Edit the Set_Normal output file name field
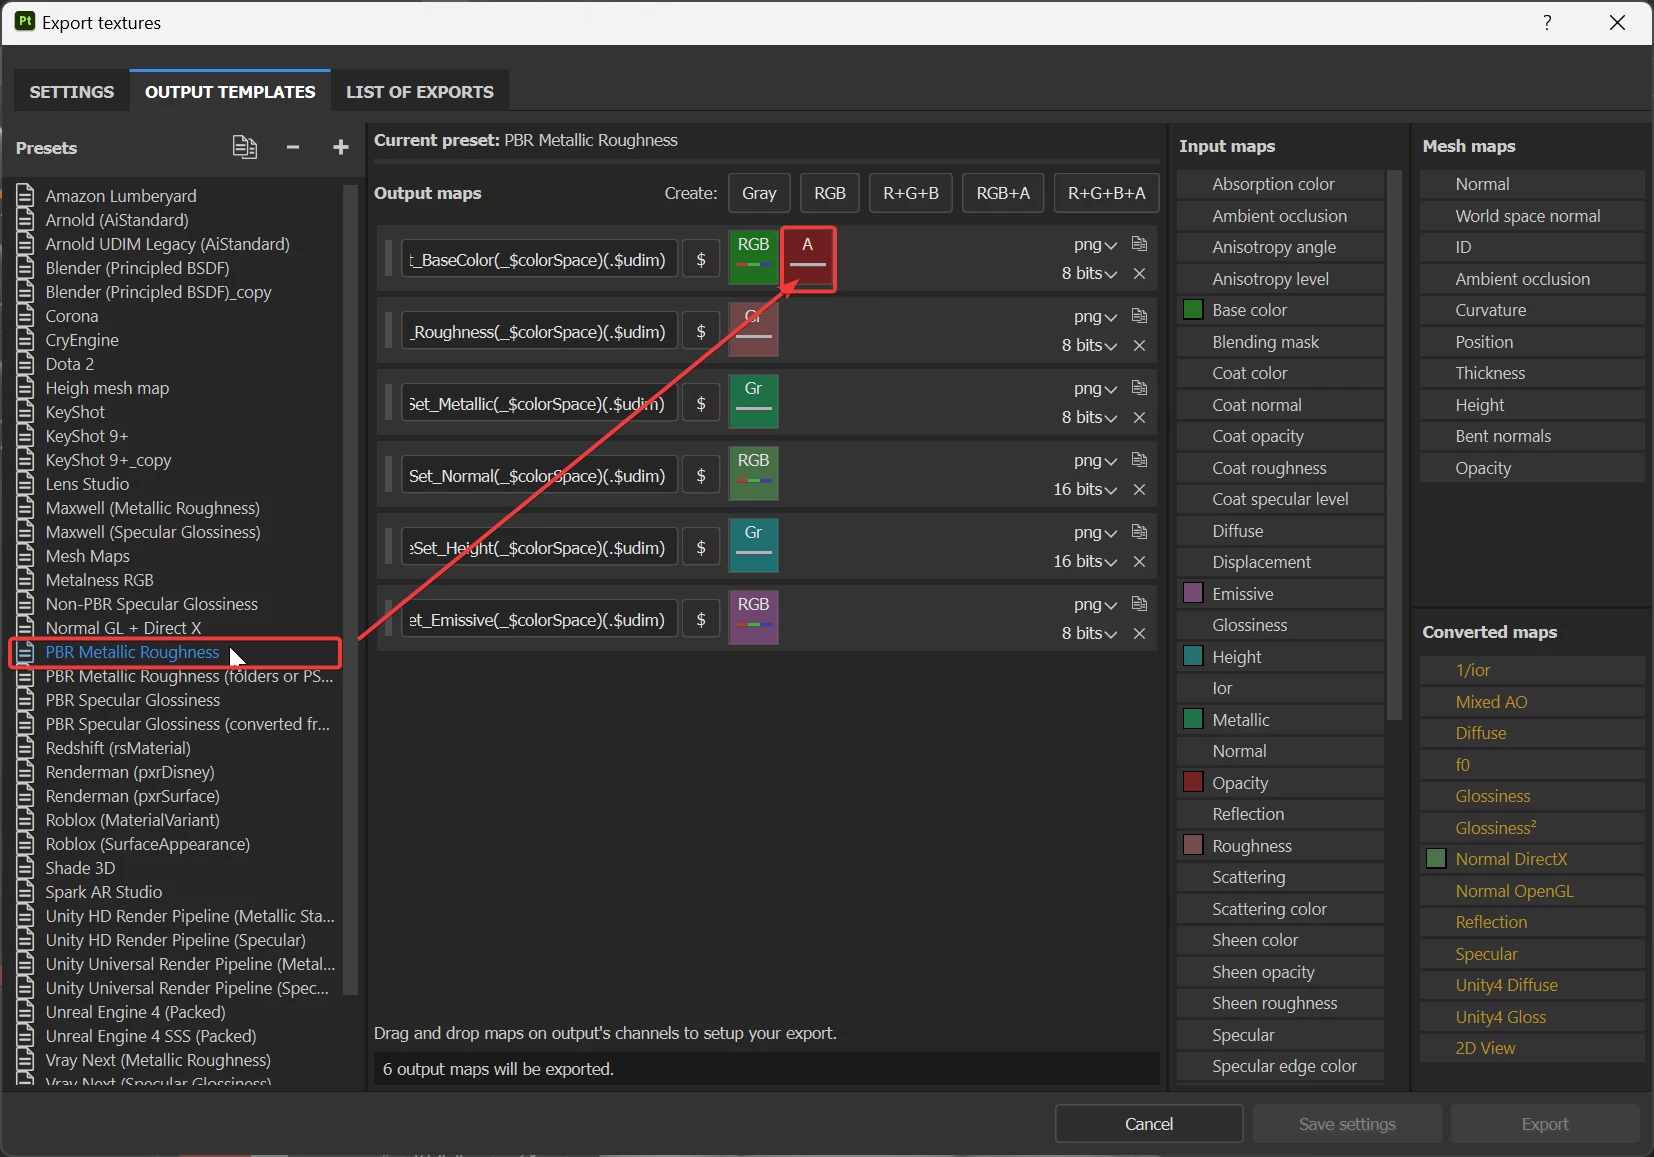Image resolution: width=1654 pixels, height=1157 pixels. point(539,475)
